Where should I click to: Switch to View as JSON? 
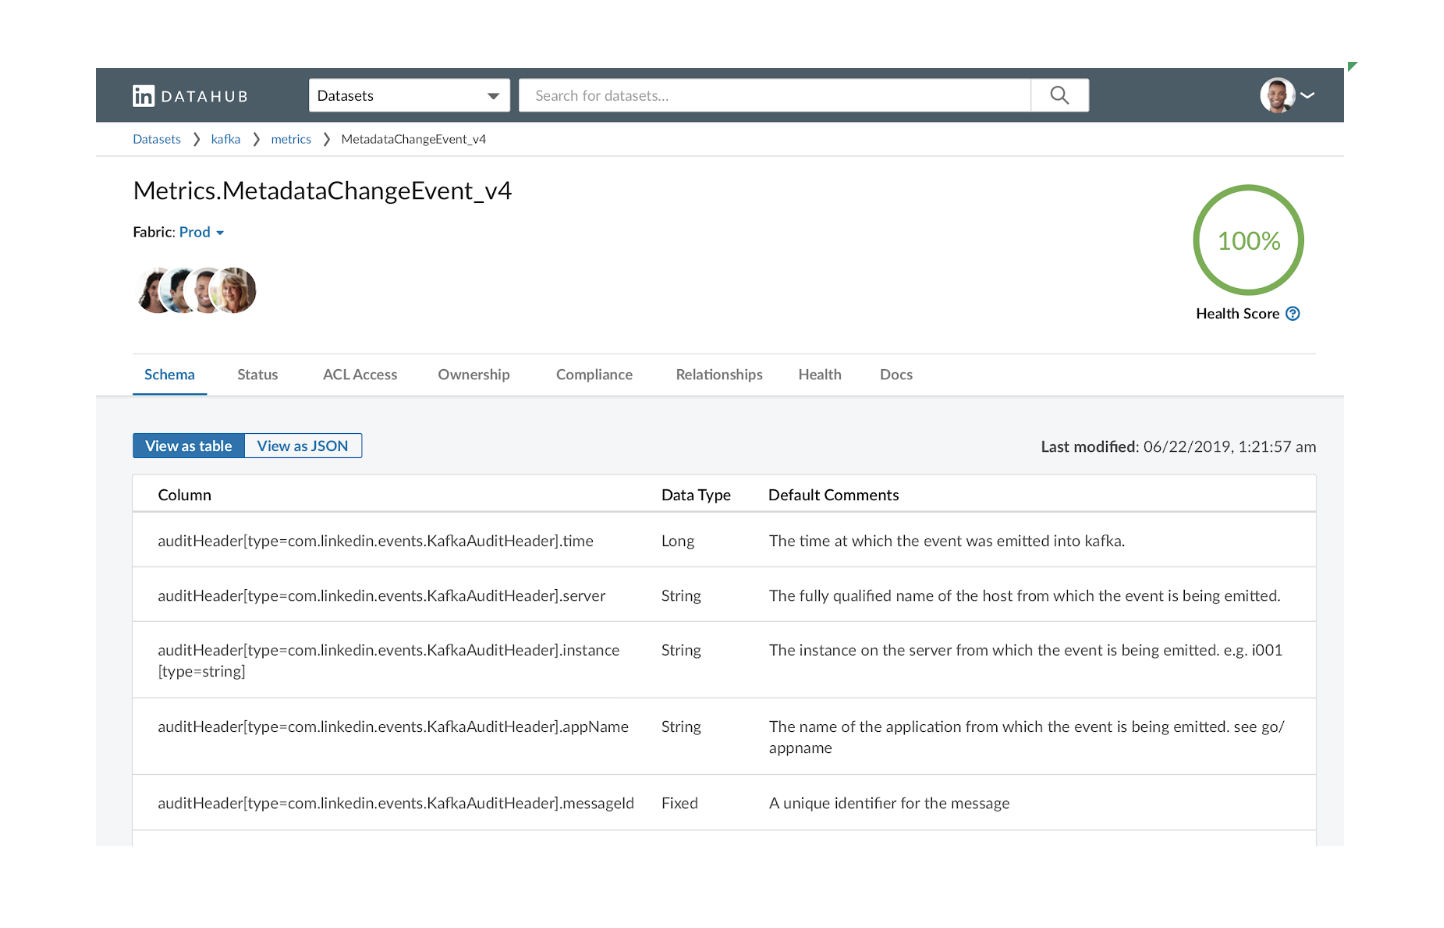click(302, 446)
